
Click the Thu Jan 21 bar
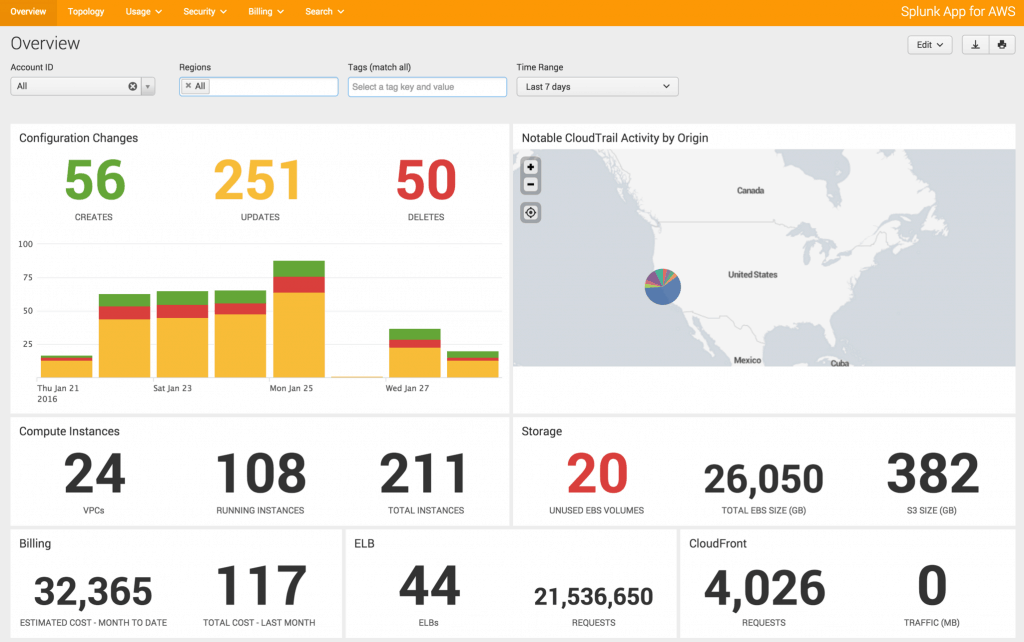67,367
